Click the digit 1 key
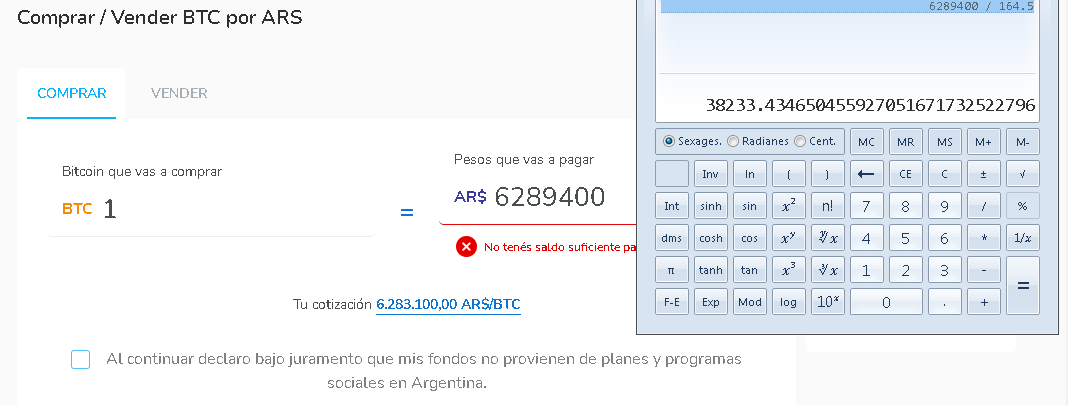The image size is (1068, 406). 866,270
